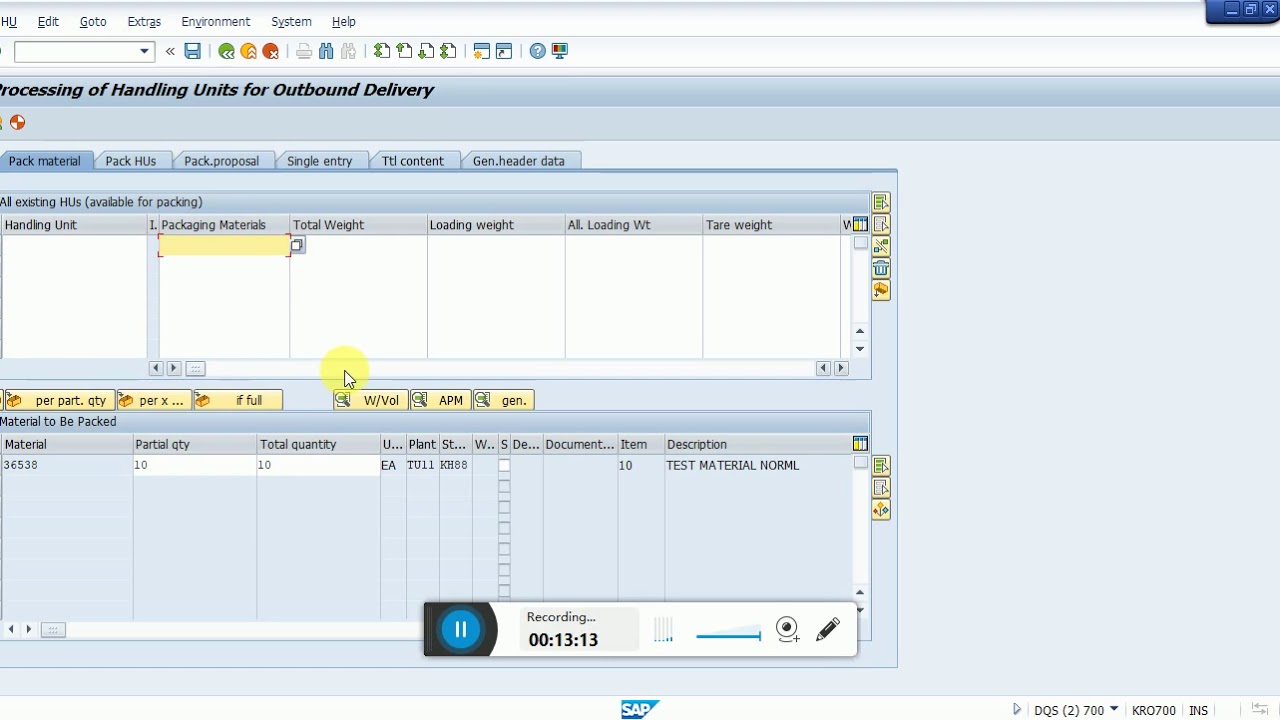Image resolution: width=1280 pixels, height=720 pixels.
Task: Pause the screen recording
Action: pyautogui.click(x=461, y=629)
